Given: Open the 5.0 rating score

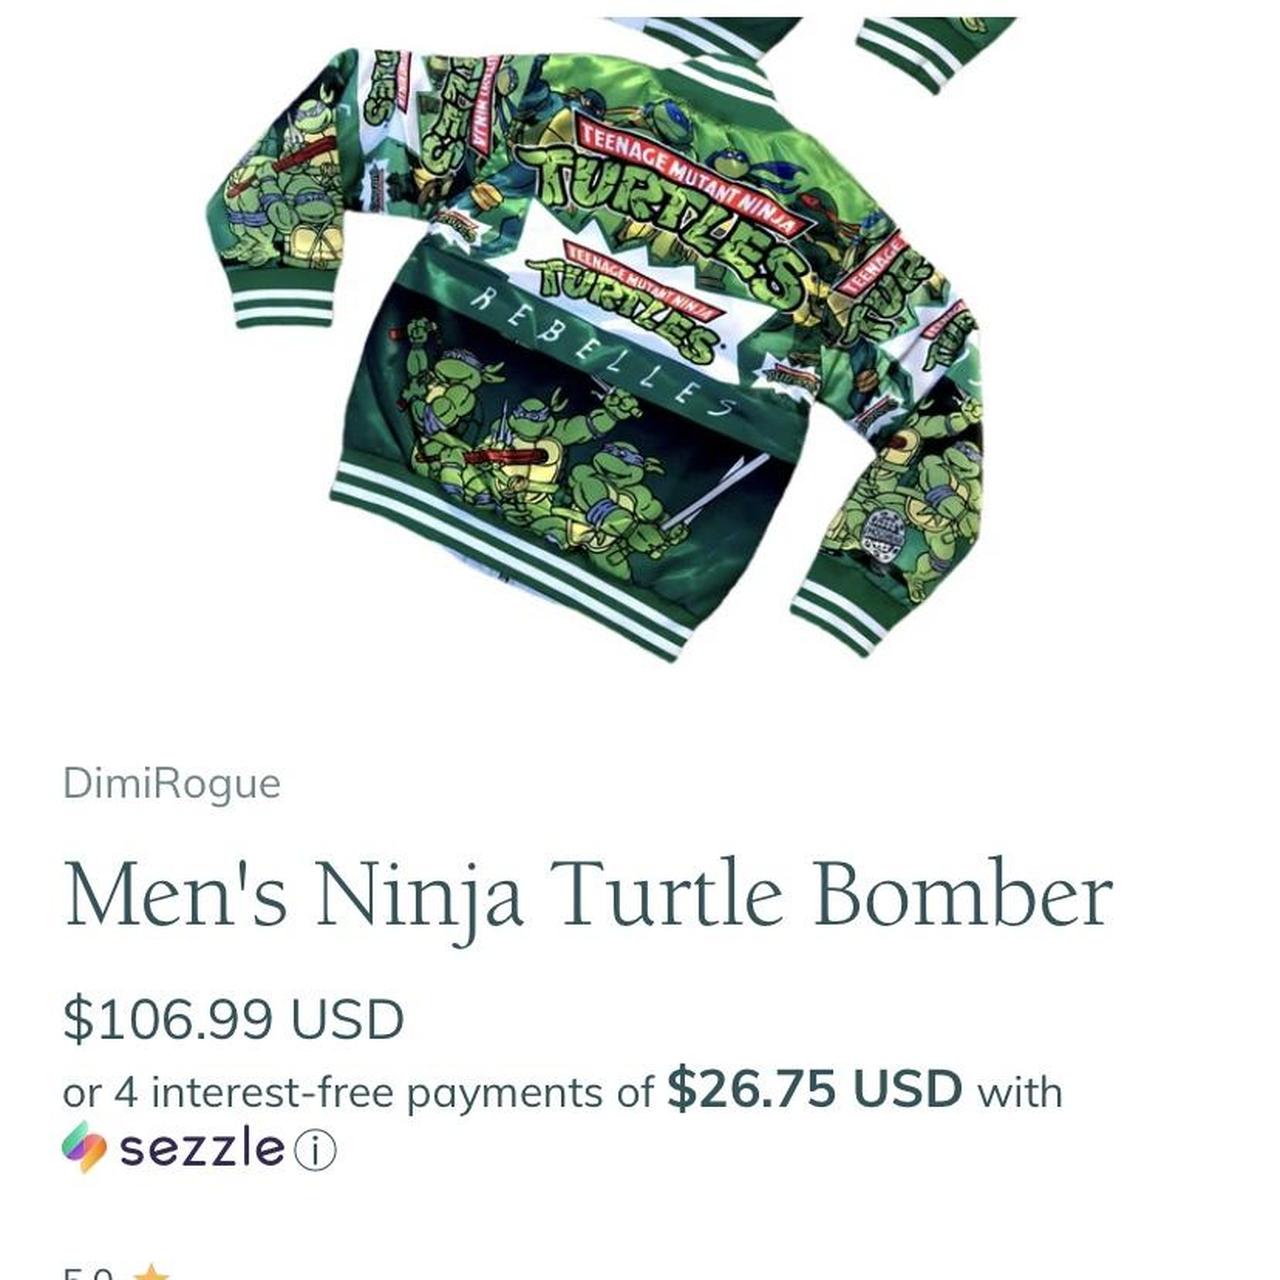Looking at the screenshot, I should (x=90, y=1273).
